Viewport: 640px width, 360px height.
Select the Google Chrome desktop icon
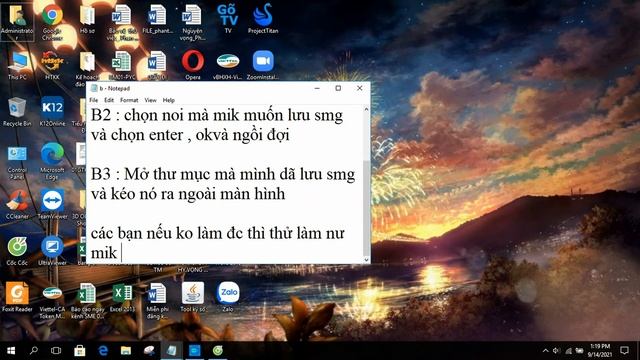[x=52, y=21]
